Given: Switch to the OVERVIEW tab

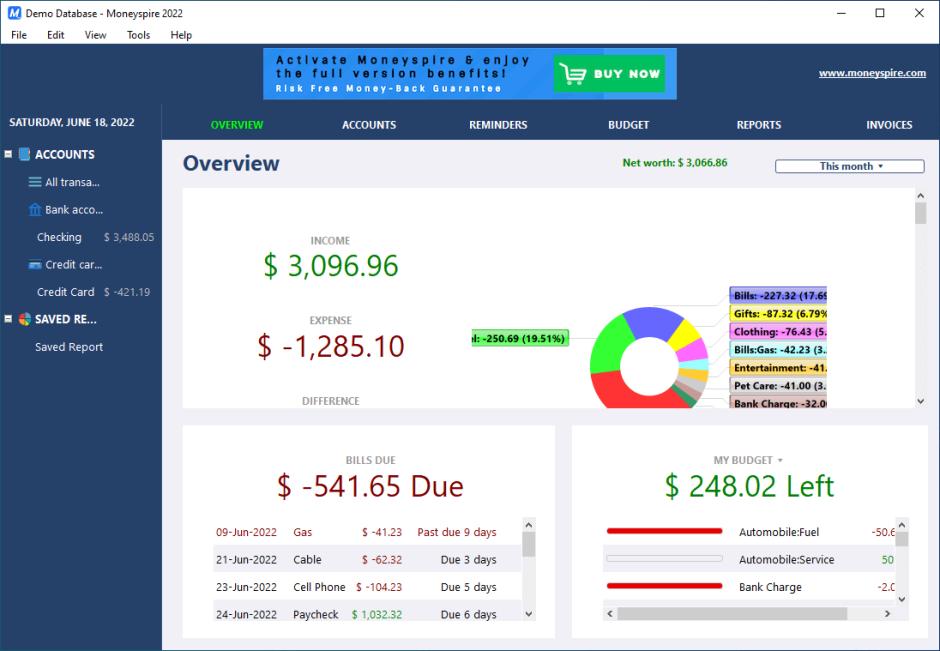Looking at the screenshot, I should coord(237,125).
